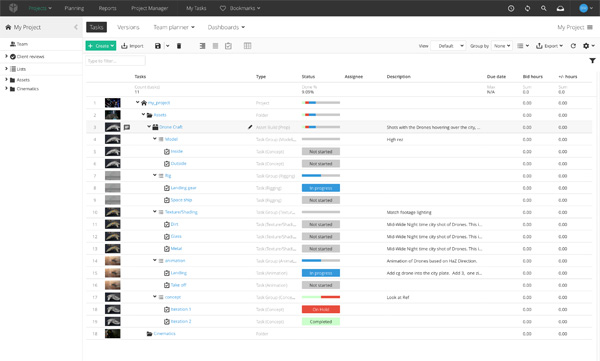This screenshot has width=600, height=361.
Task: Open the Dashboards tab dropdown
Action: [226, 27]
